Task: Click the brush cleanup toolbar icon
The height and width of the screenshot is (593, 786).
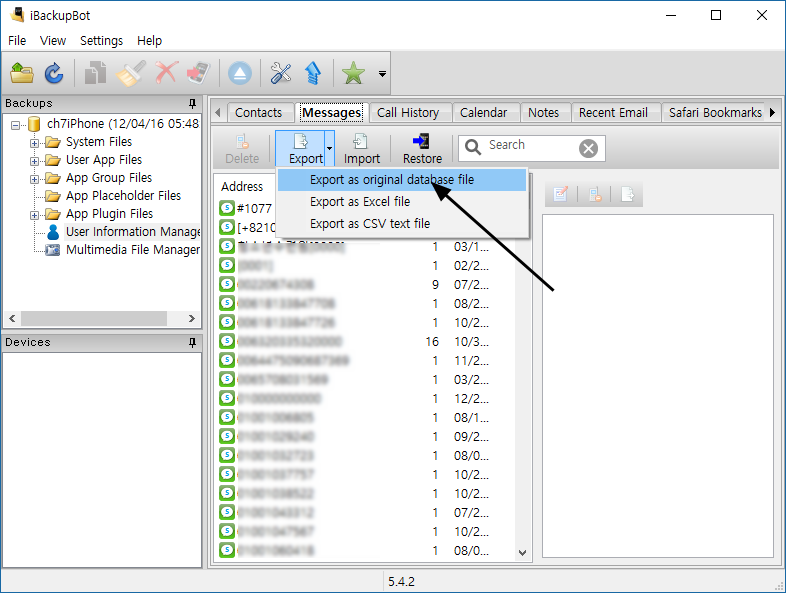Action: coord(130,73)
